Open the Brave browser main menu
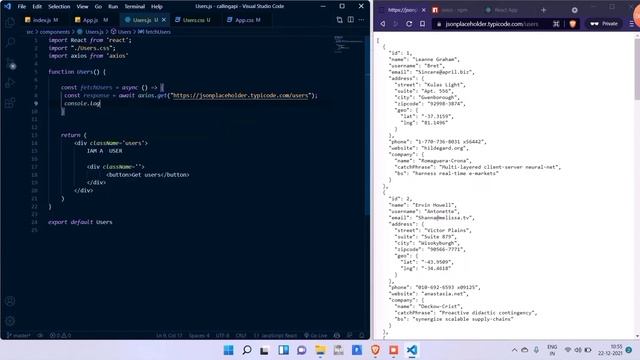This screenshot has height=360, width=640. coord(631,24)
